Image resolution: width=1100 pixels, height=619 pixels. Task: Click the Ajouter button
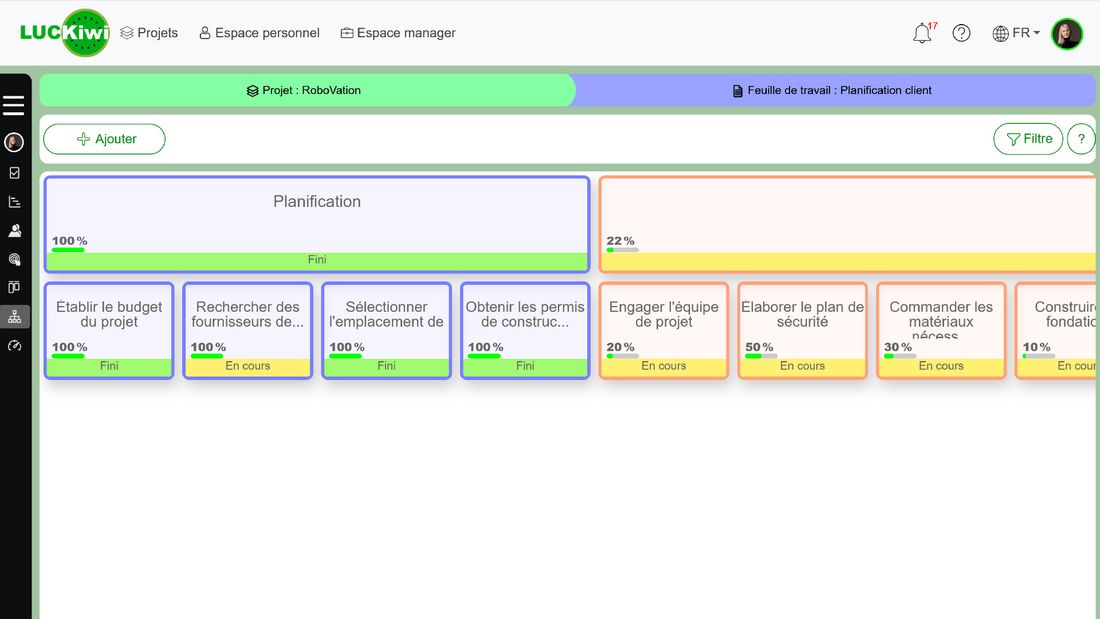click(104, 139)
